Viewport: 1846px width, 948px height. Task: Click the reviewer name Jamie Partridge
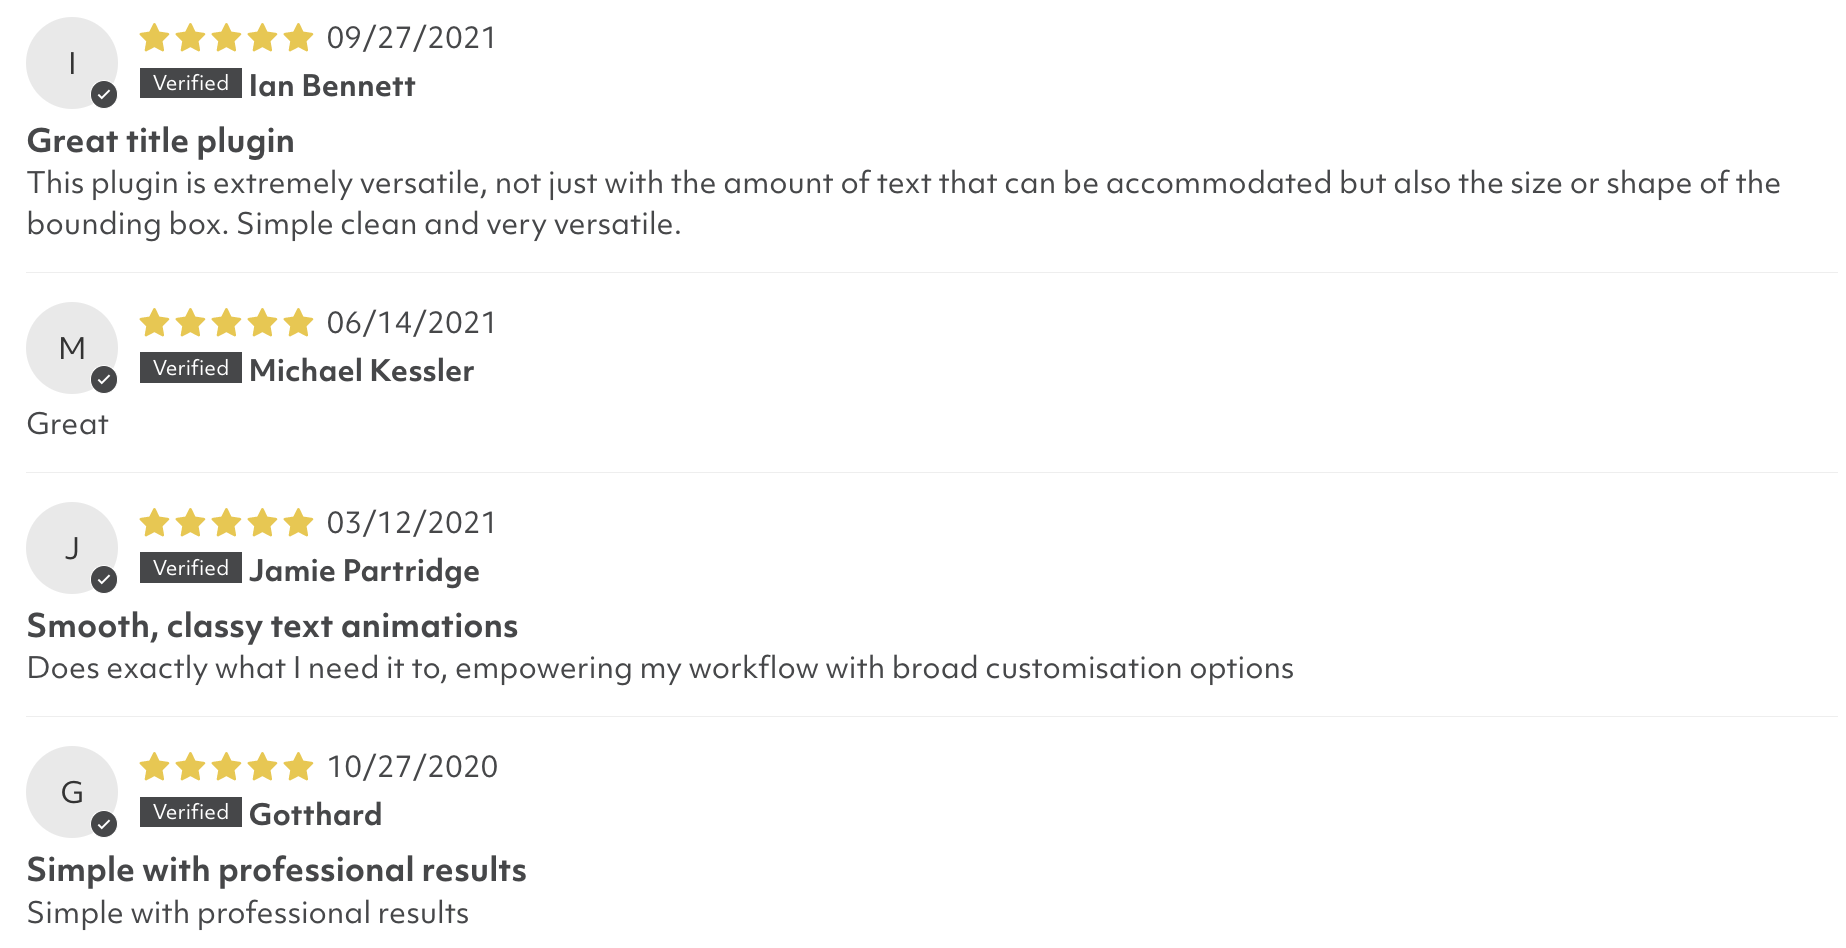pyautogui.click(x=364, y=571)
